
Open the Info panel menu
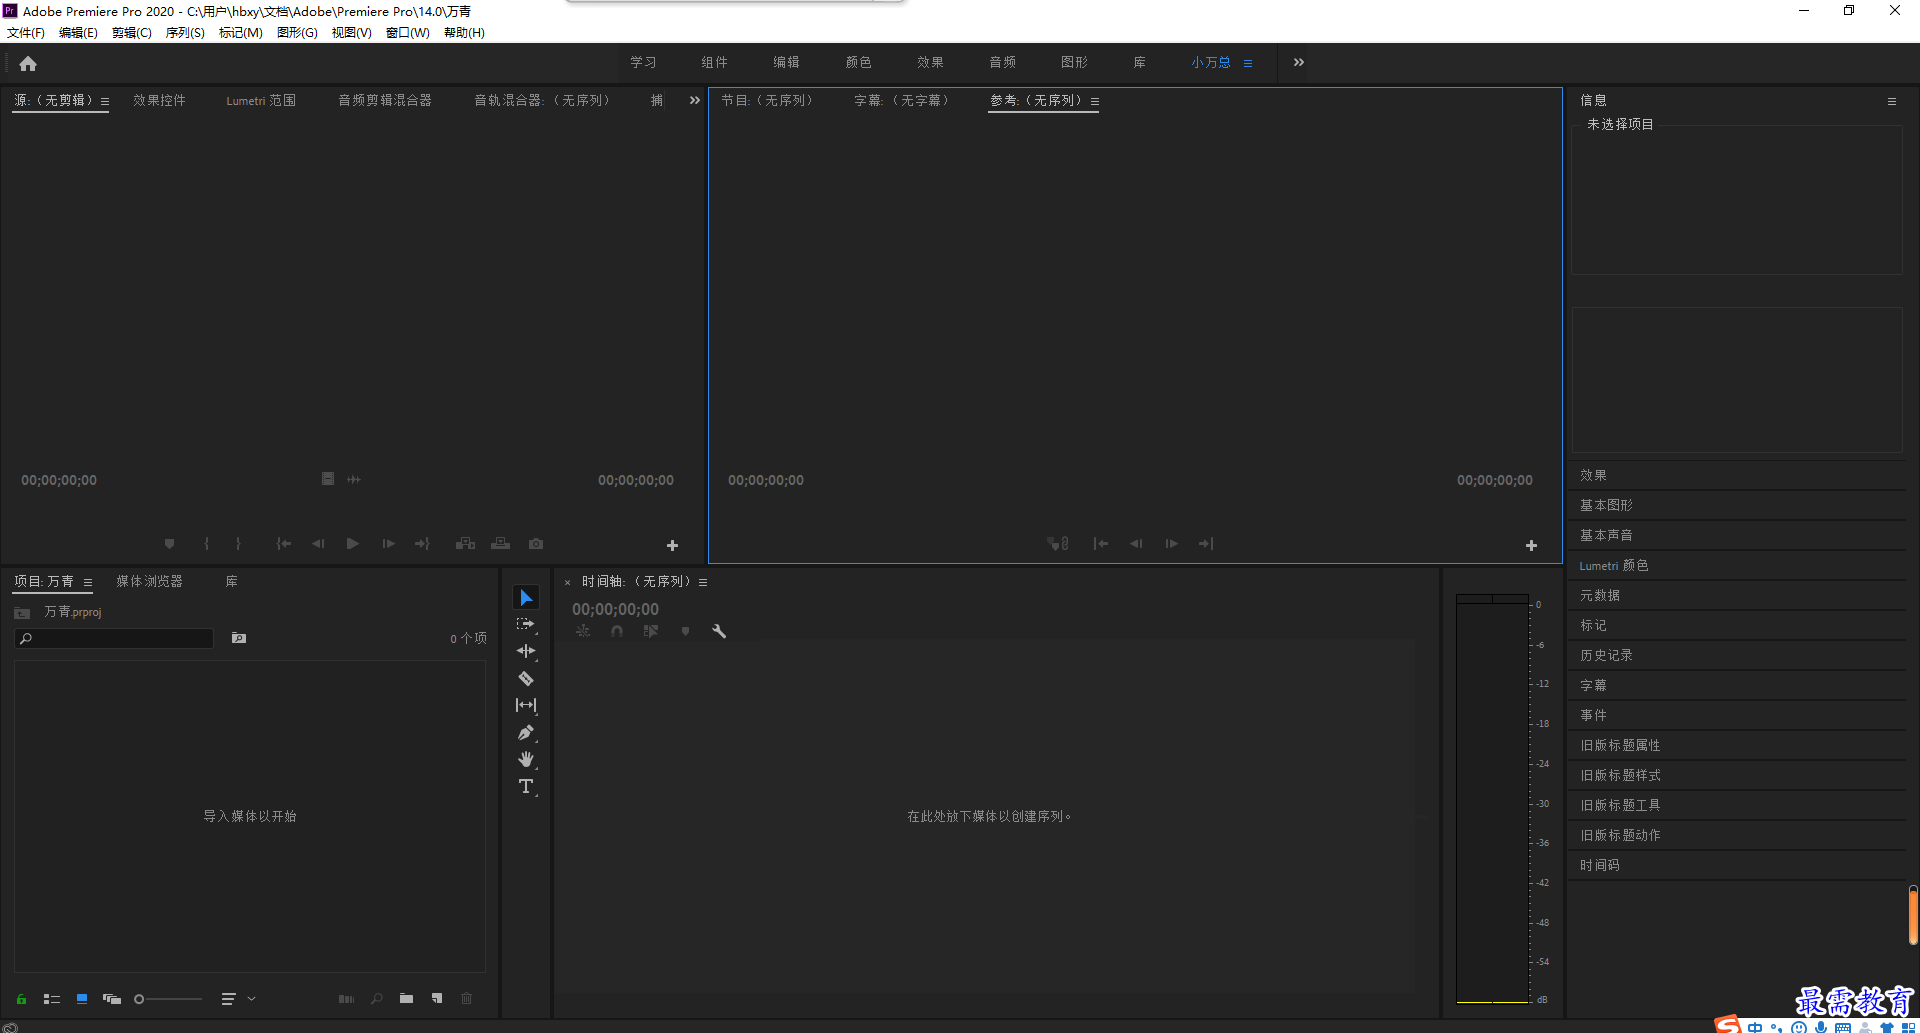pos(1891,101)
